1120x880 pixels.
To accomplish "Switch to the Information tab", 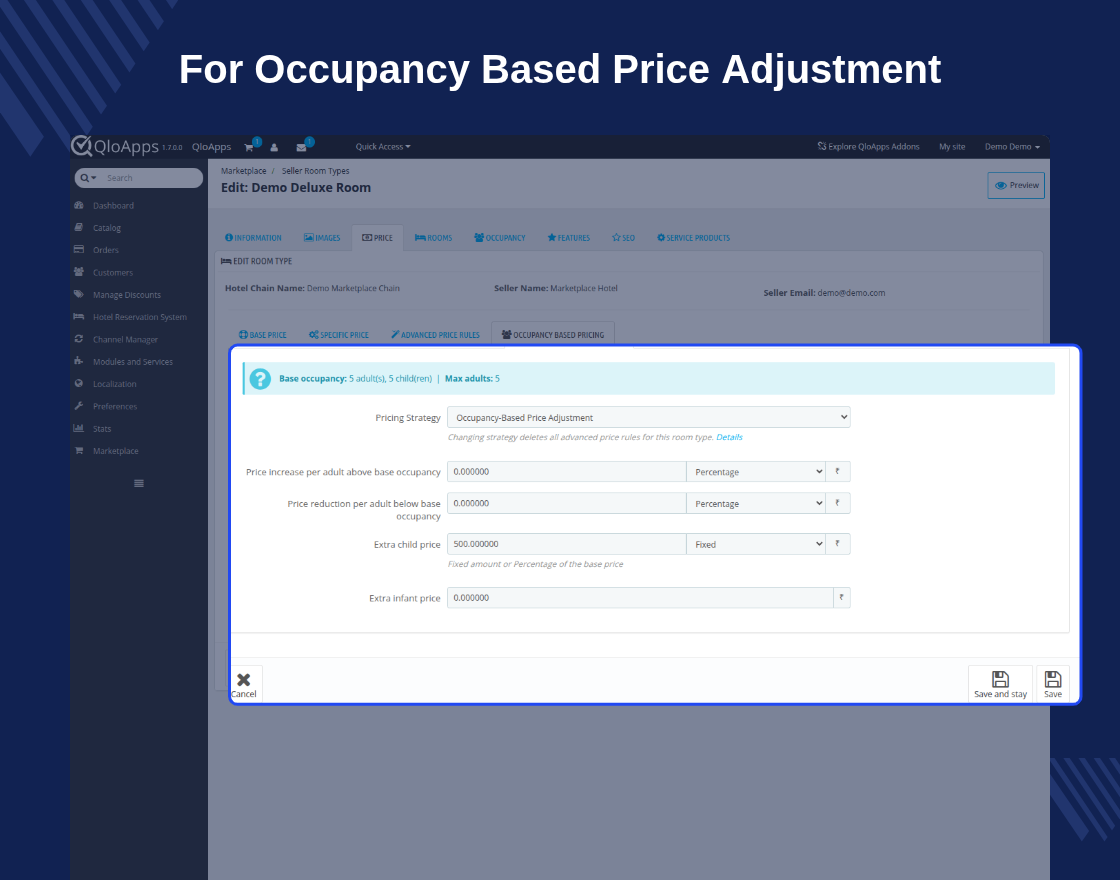I will [x=253, y=238].
